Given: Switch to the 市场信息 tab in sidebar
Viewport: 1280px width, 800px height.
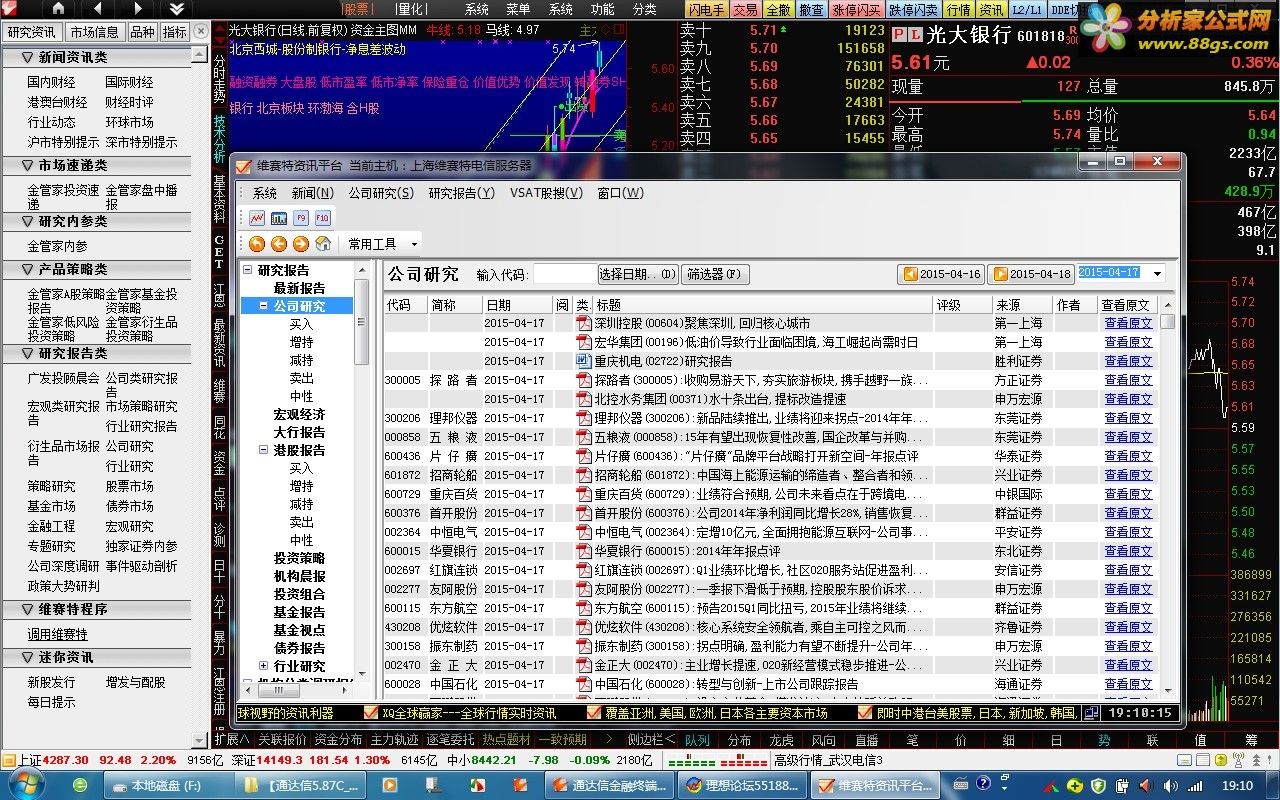Looking at the screenshot, I should [x=95, y=32].
